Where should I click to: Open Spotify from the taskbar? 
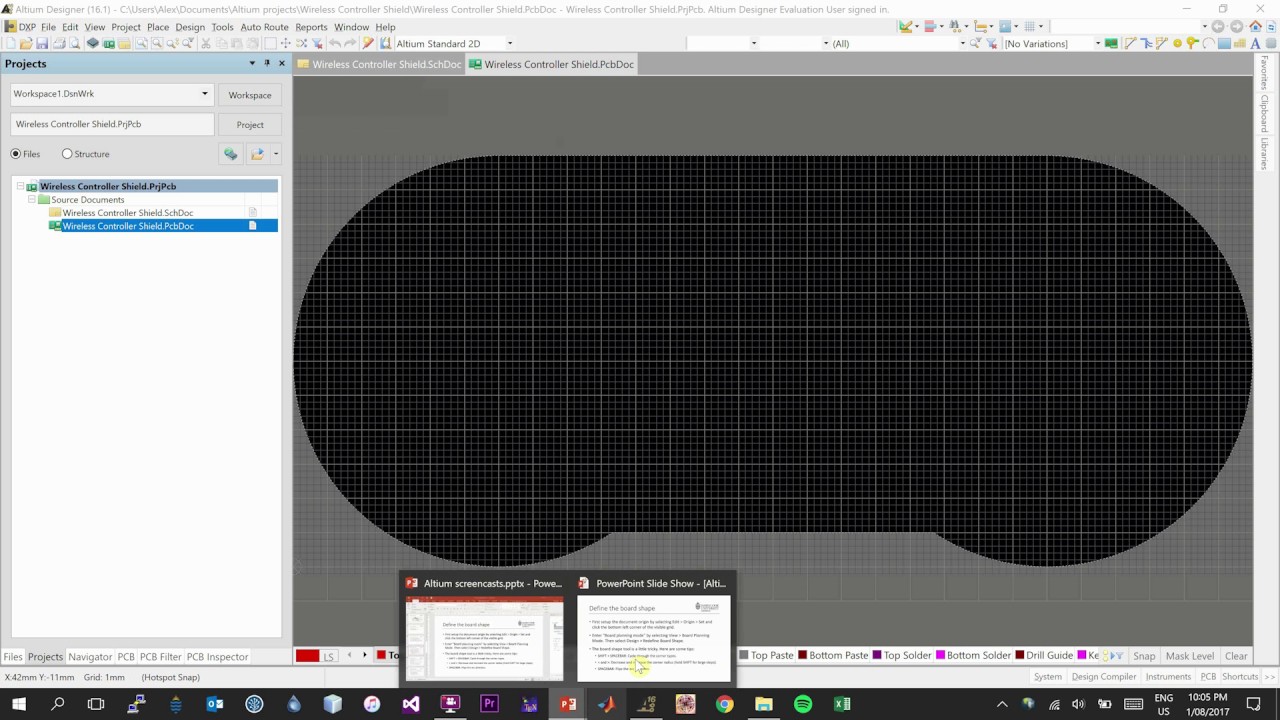point(803,704)
